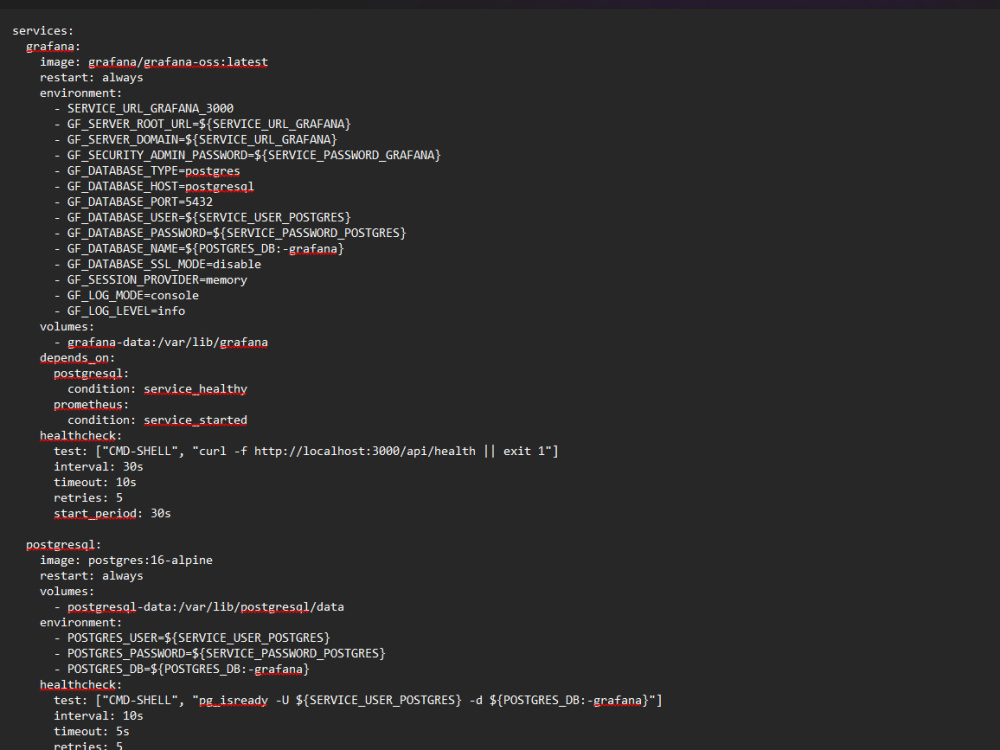Select the POSTGRES_PASSWORD environment line

pos(226,654)
